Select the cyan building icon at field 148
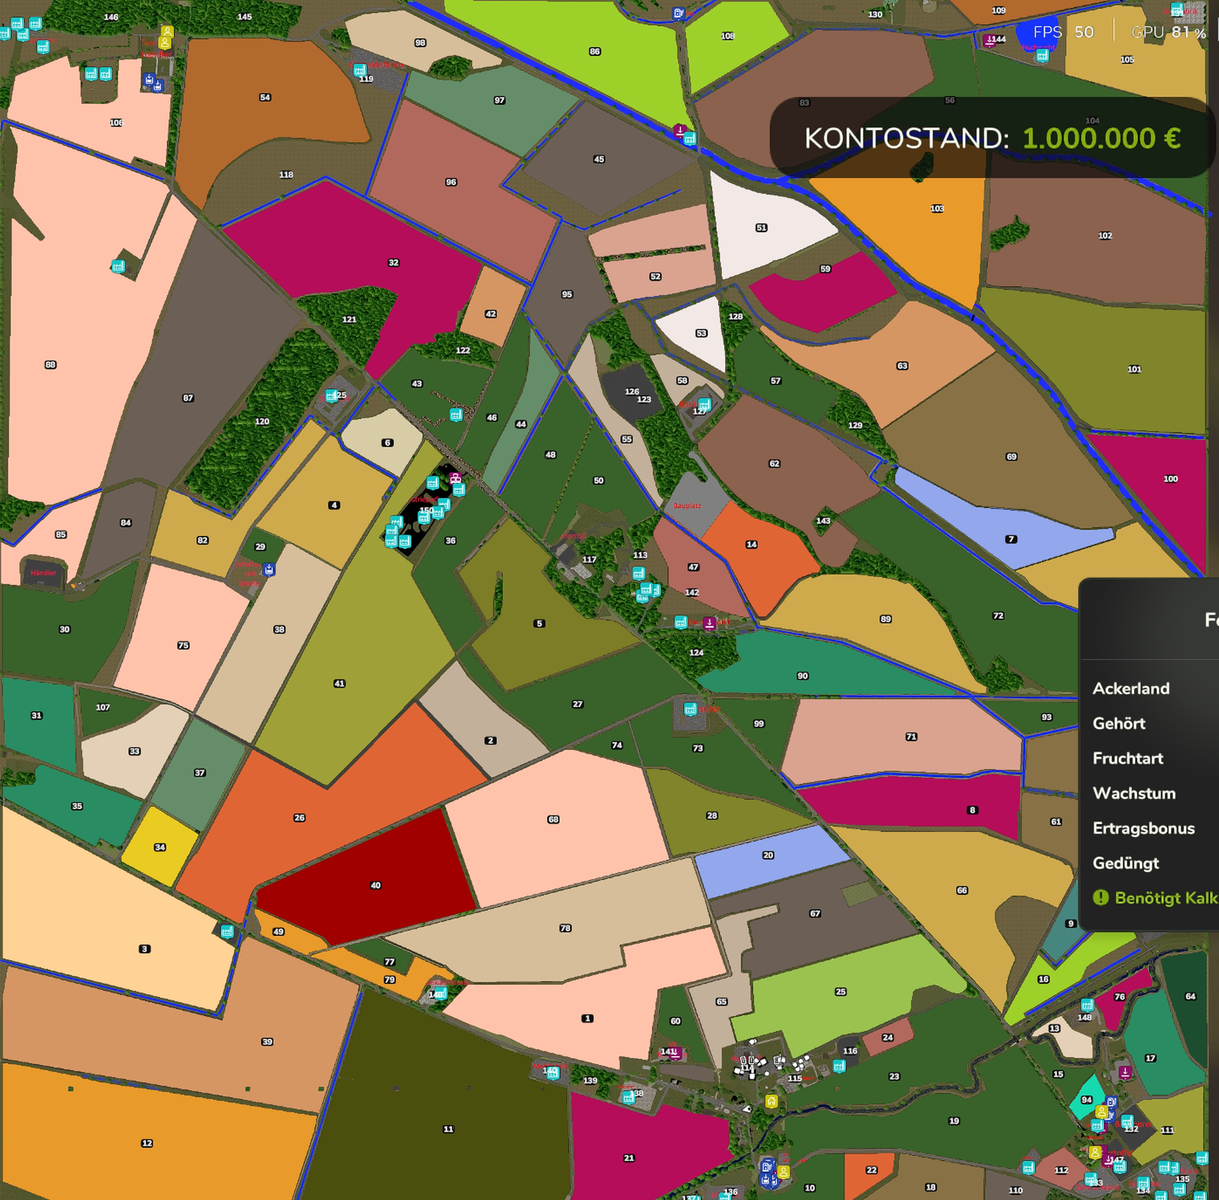Image resolution: width=1219 pixels, height=1200 pixels. click(x=1086, y=1005)
